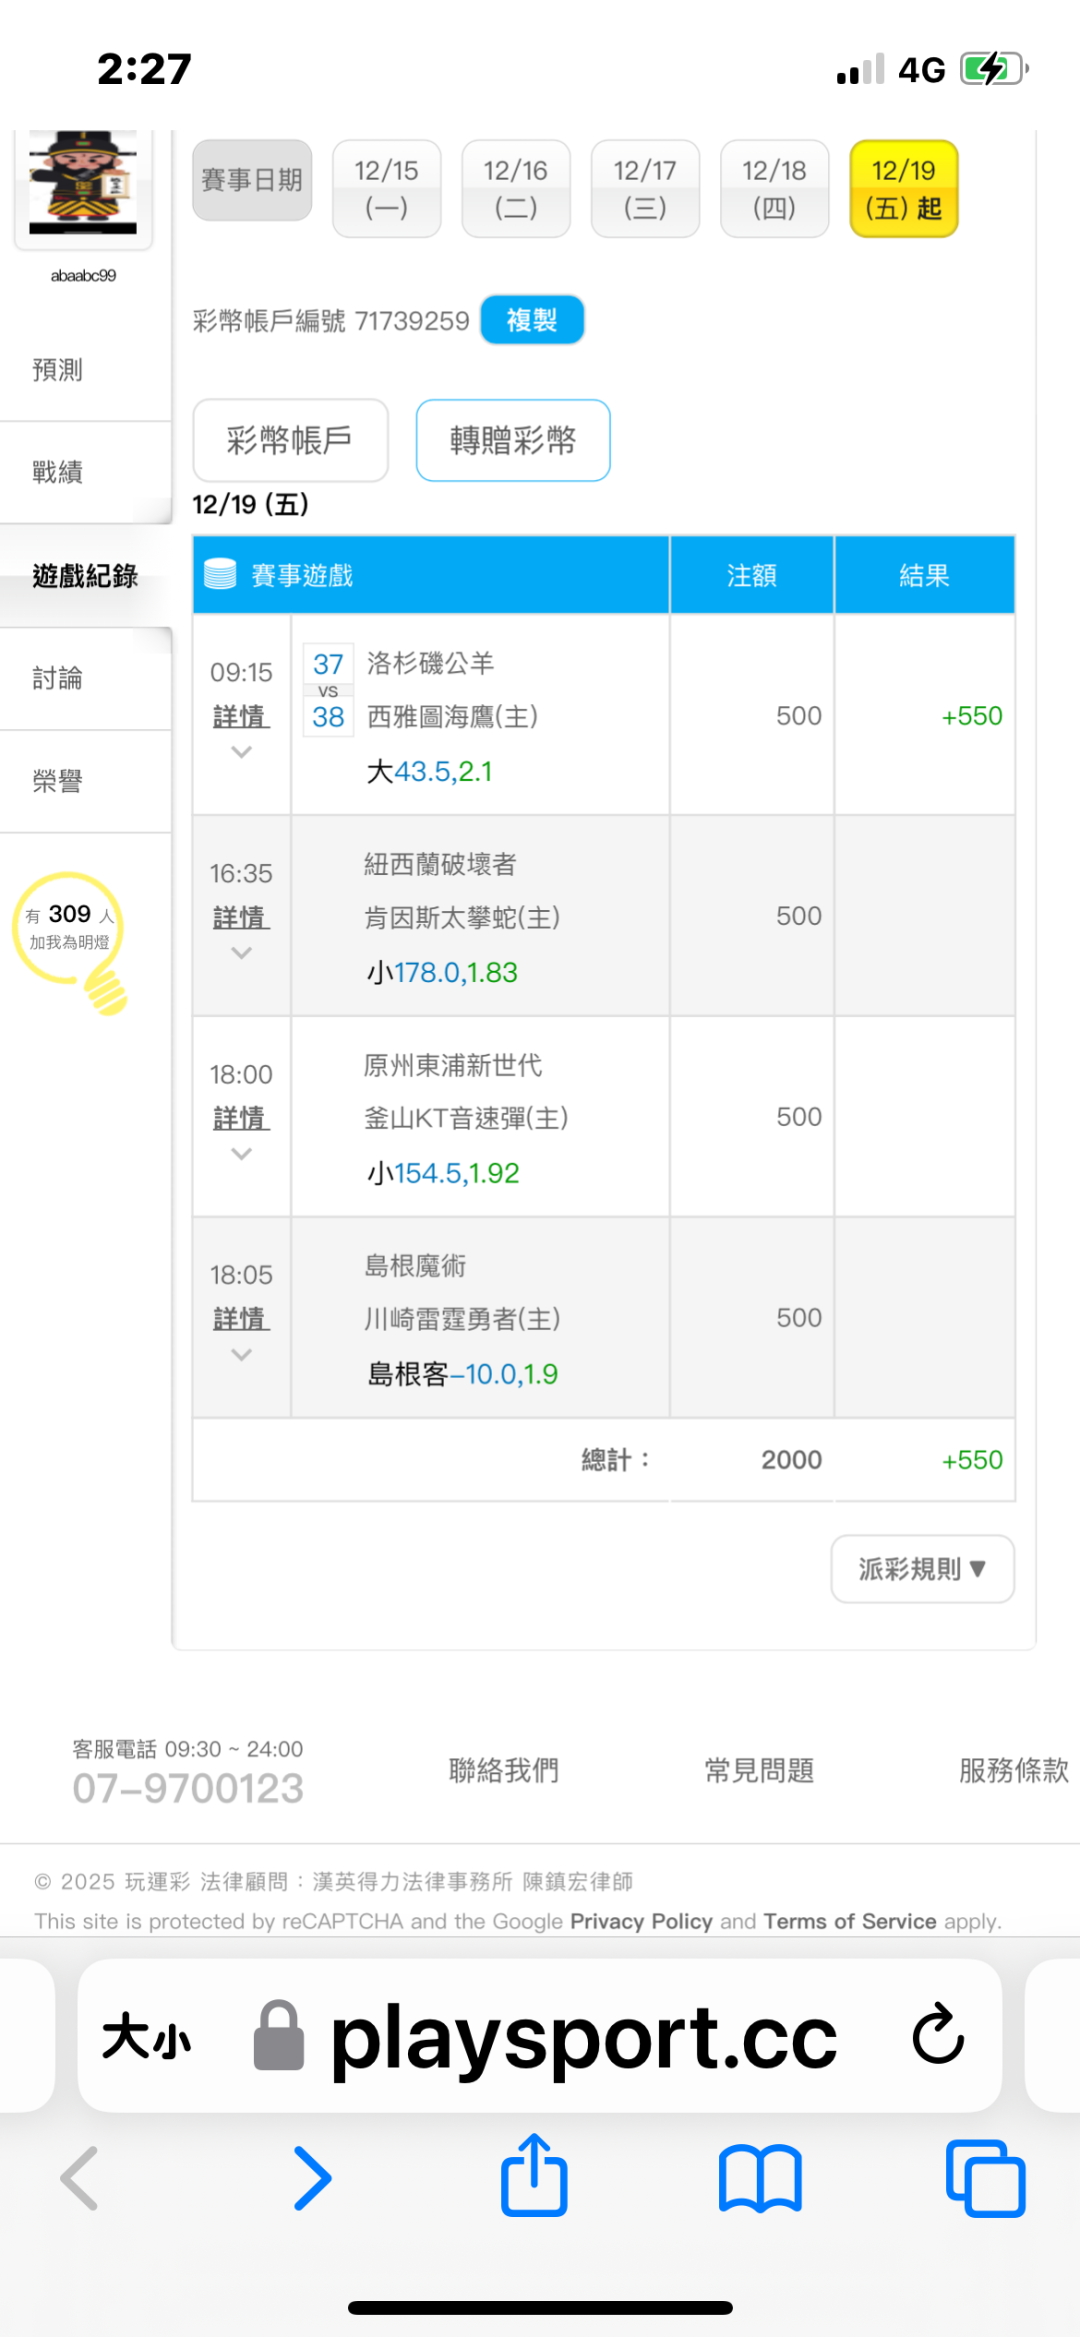The height and width of the screenshot is (2337, 1080).
Task: Show open tabs overview icon
Action: 985,2178
